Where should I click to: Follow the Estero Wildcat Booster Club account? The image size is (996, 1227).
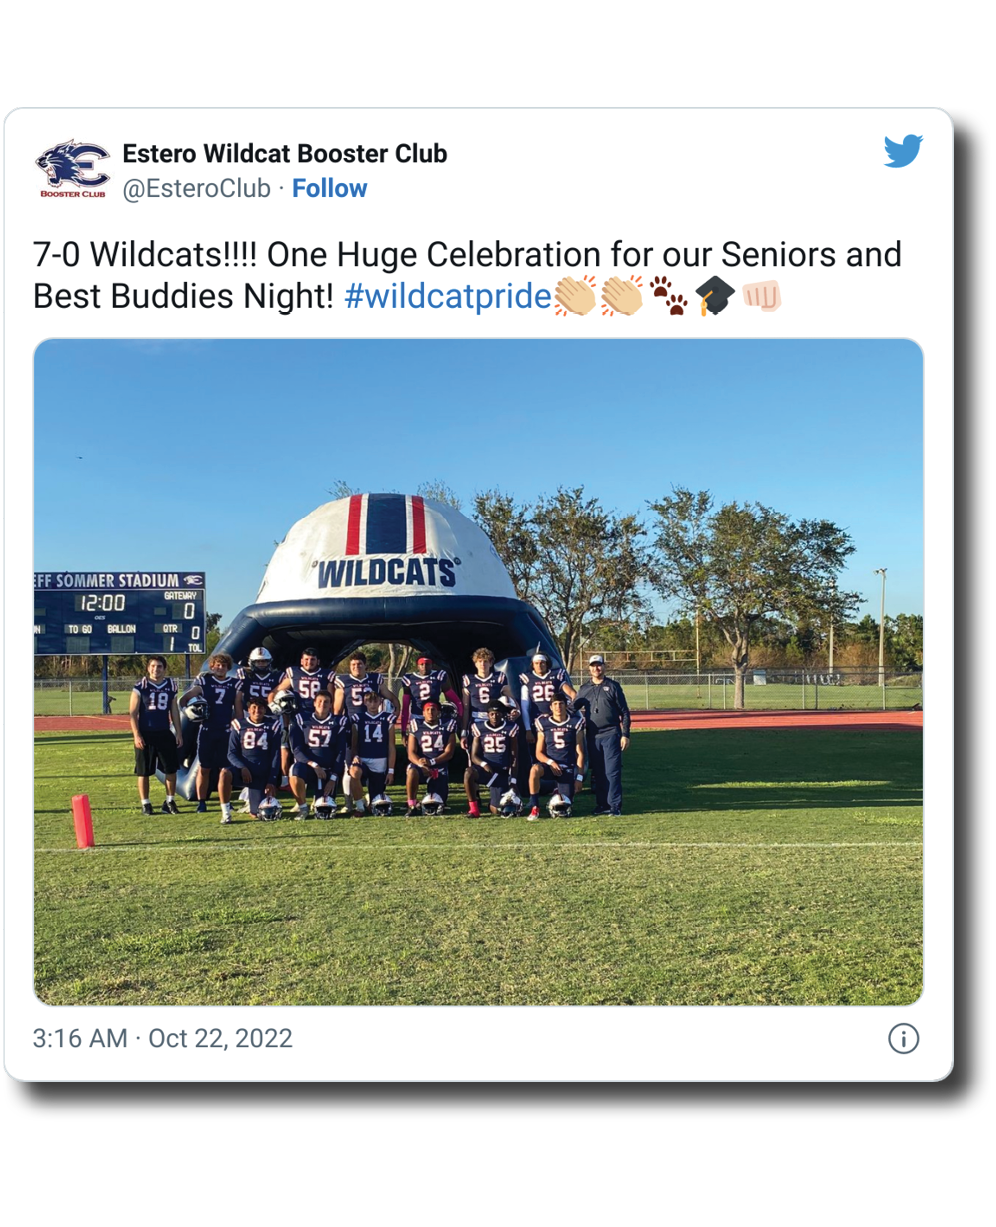[329, 188]
